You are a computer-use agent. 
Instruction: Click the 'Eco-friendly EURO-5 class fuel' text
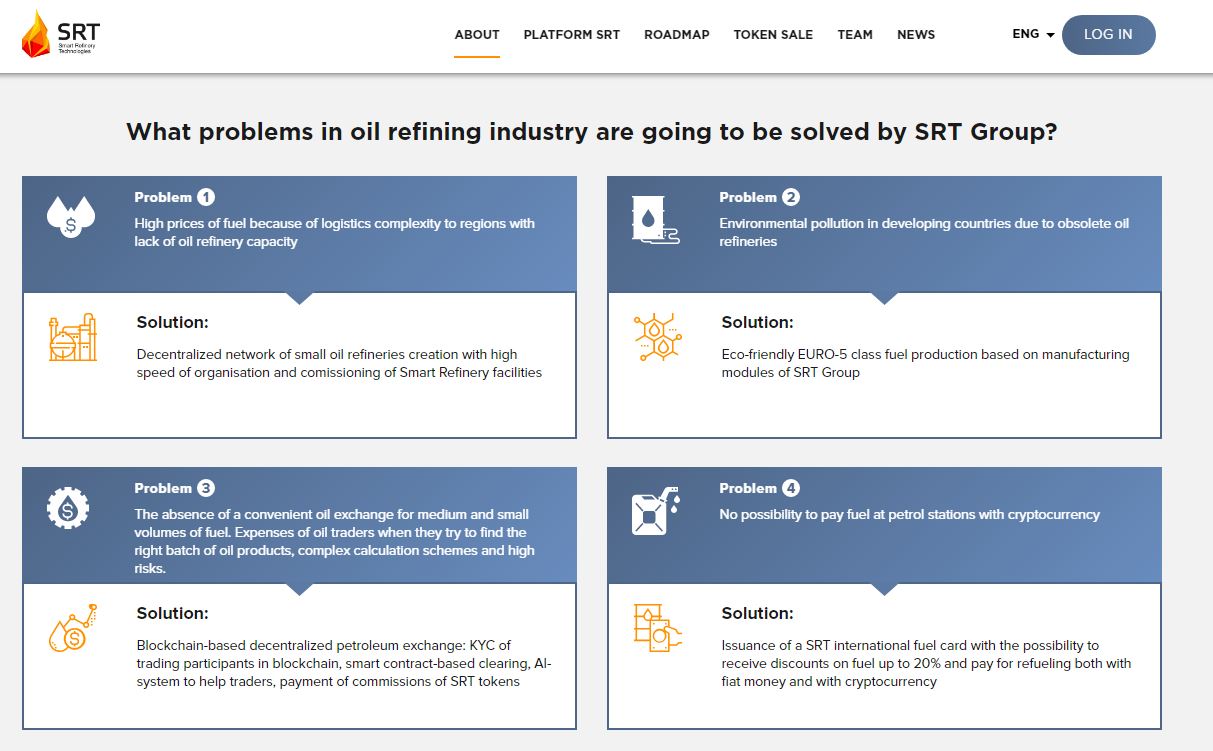[x=925, y=363]
